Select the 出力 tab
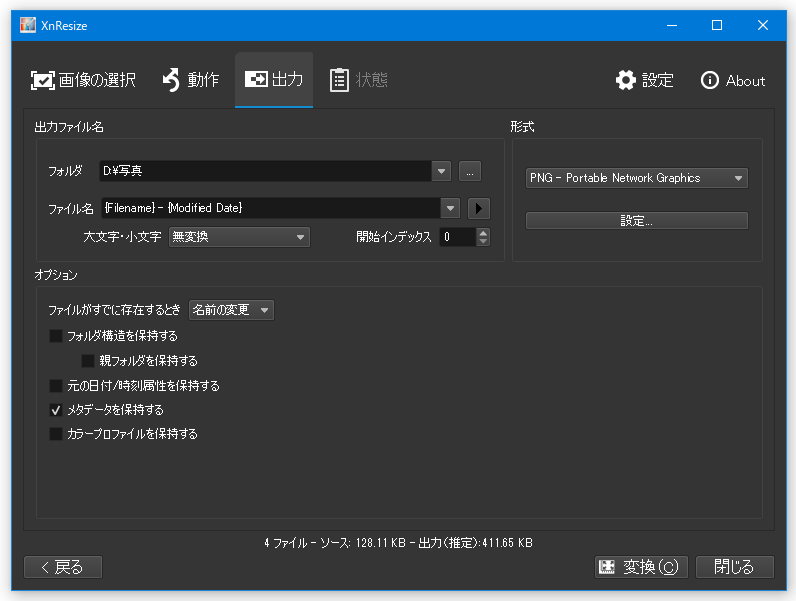The width and height of the screenshot is (796, 601). (x=274, y=80)
